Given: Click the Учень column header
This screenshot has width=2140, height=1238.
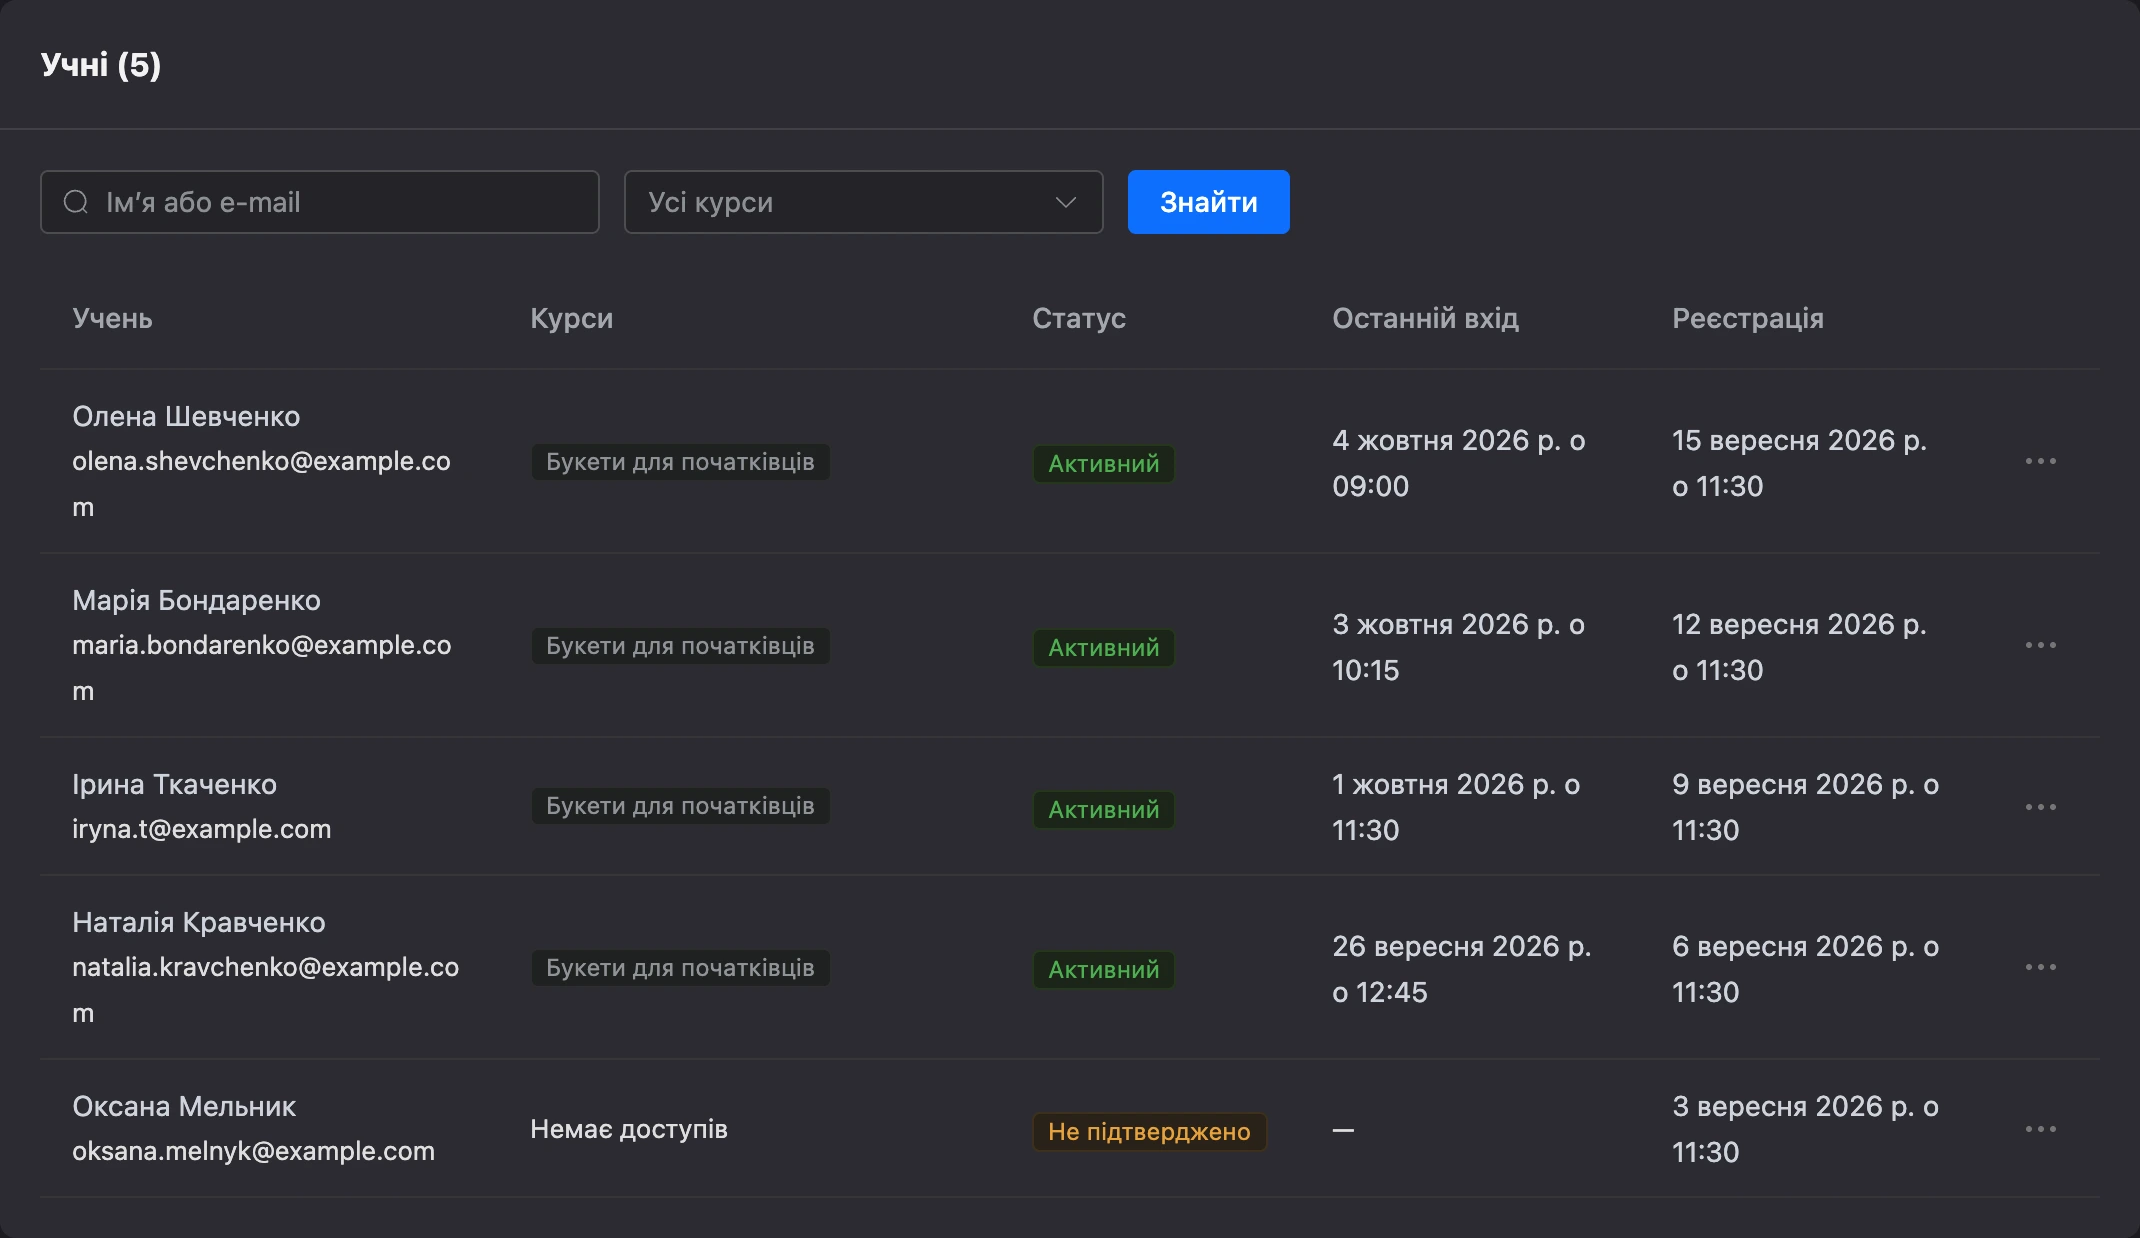Looking at the screenshot, I should click(112, 318).
